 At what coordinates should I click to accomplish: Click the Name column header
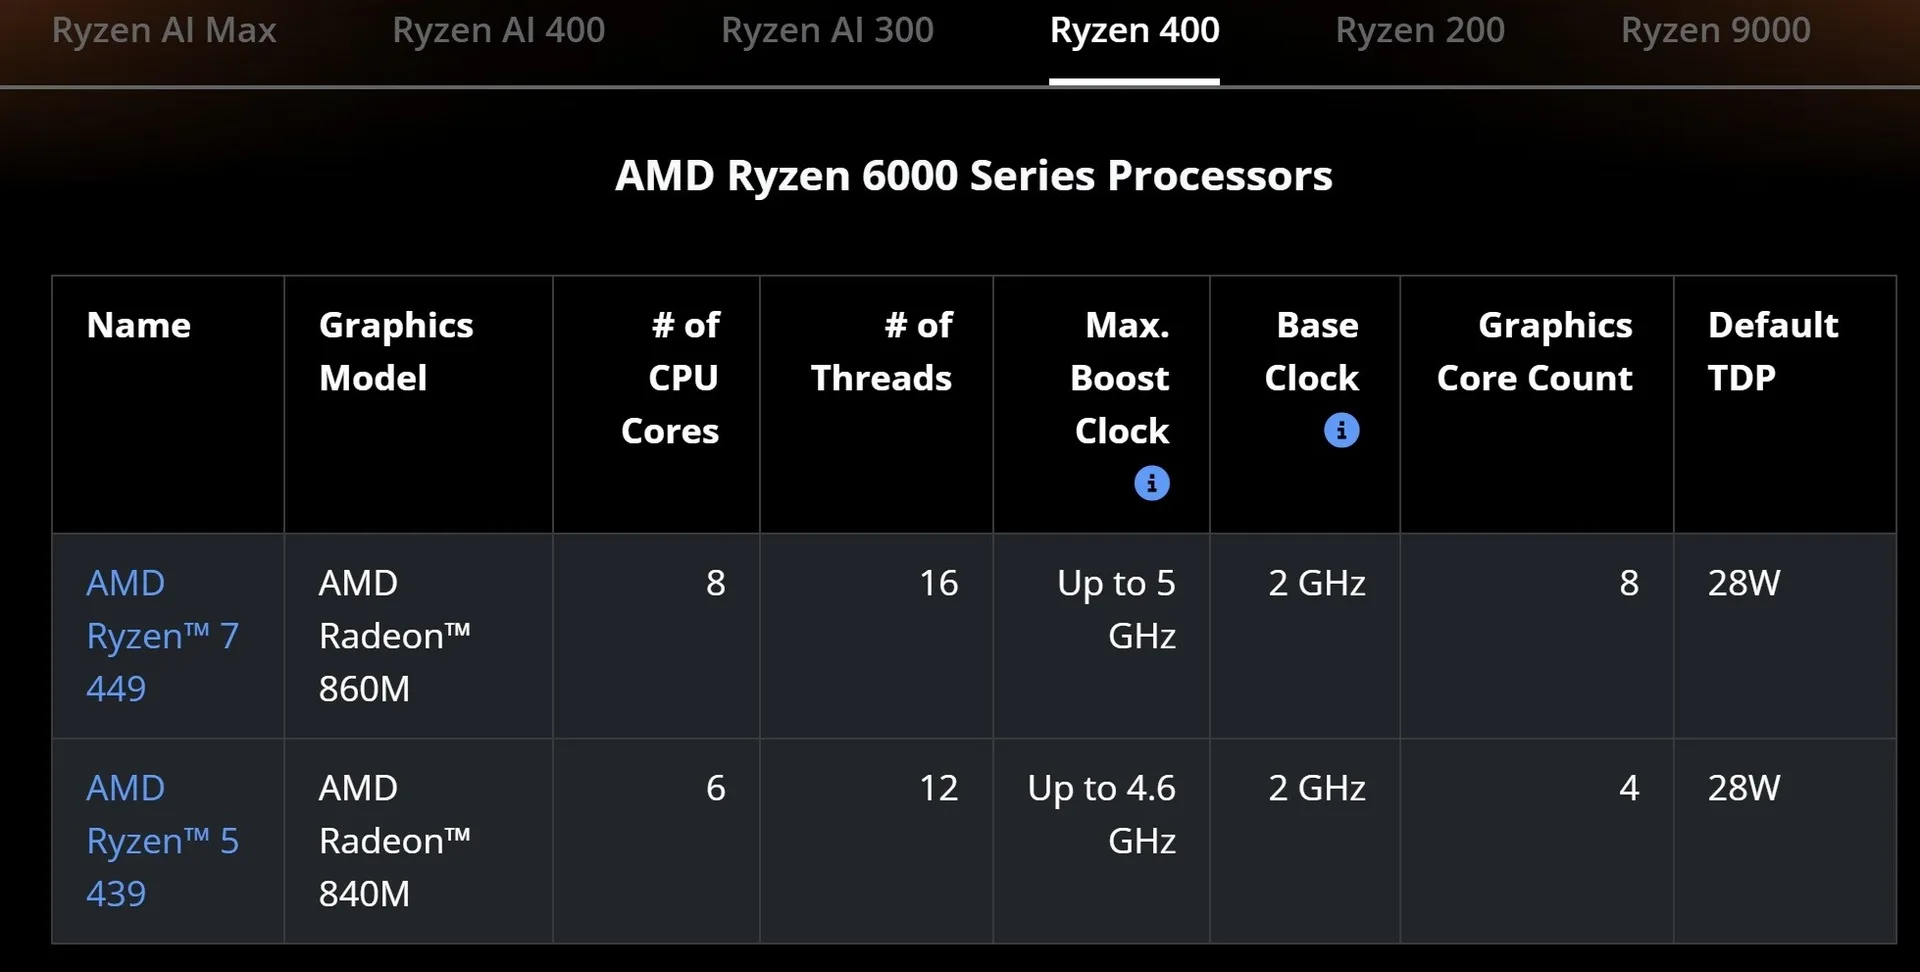[x=139, y=325]
